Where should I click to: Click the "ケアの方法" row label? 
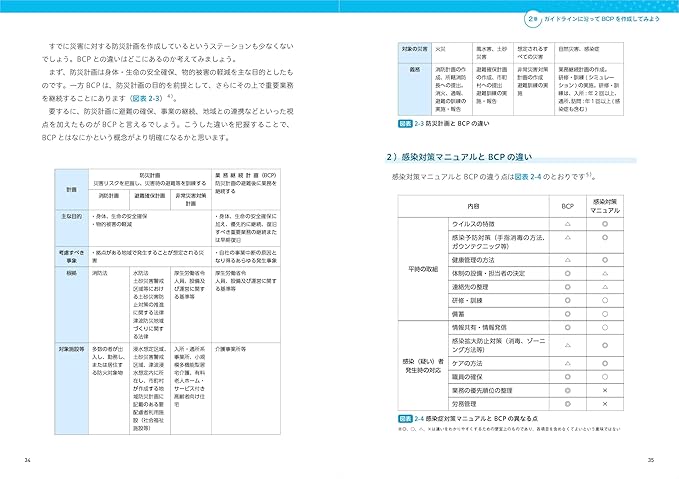(x=467, y=363)
